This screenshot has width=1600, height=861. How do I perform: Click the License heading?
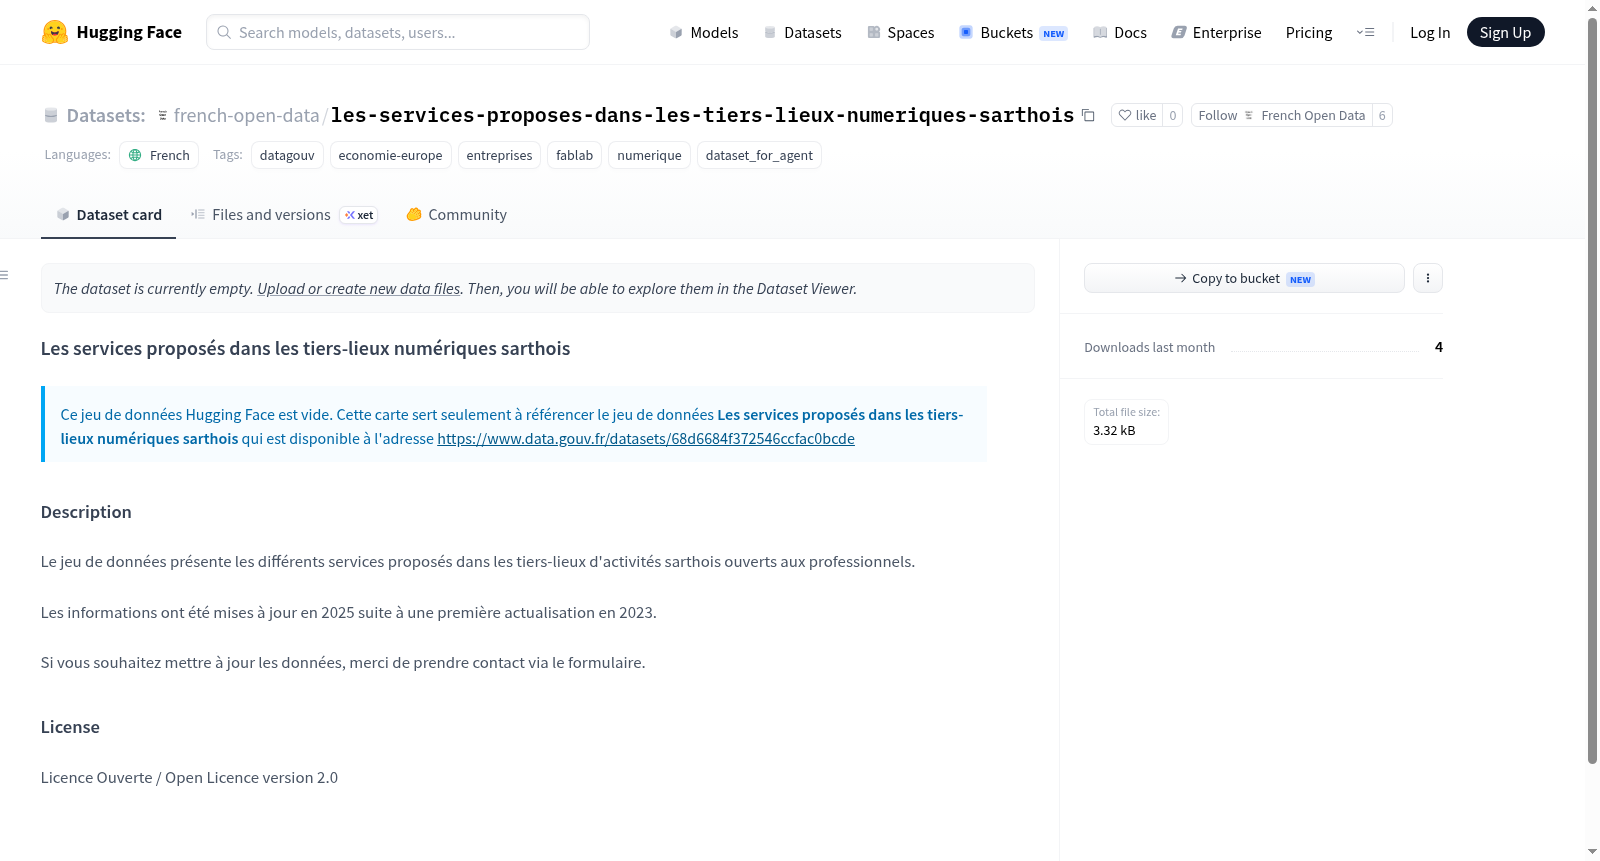[70, 727]
